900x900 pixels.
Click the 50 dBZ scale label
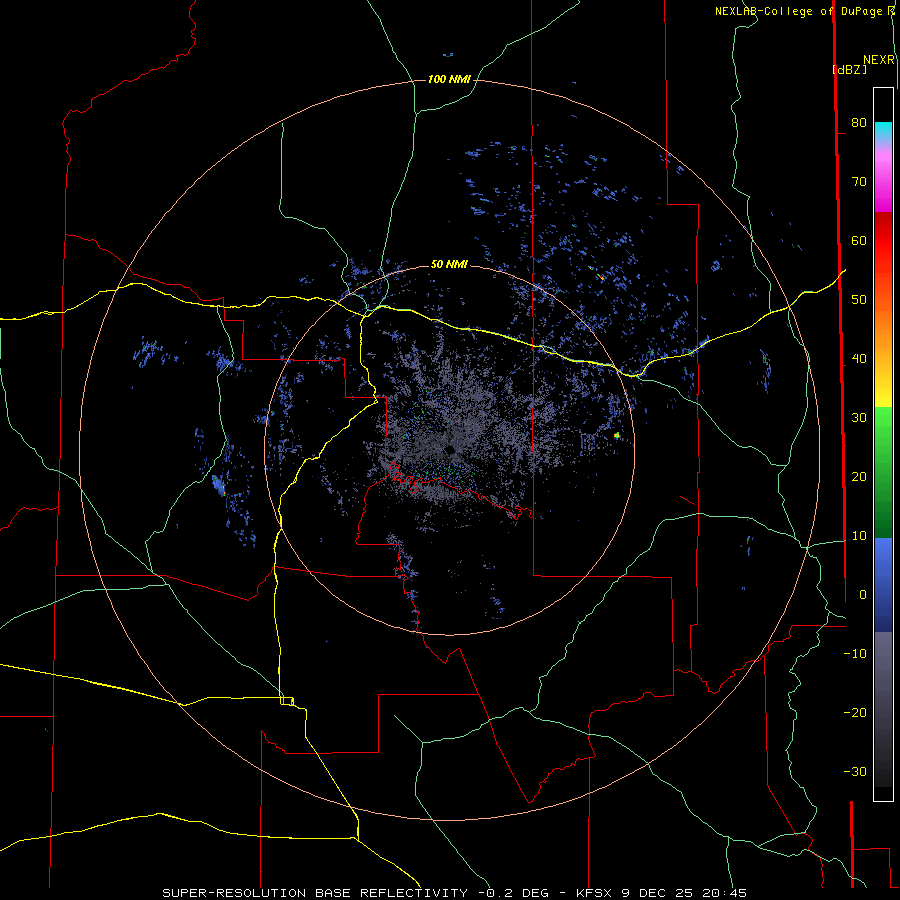pos(859,300)
